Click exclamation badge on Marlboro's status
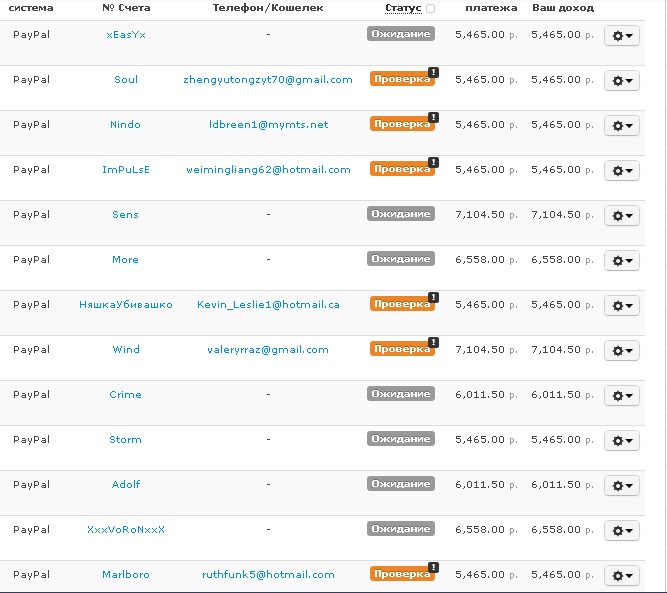 [x=433, y=567]
